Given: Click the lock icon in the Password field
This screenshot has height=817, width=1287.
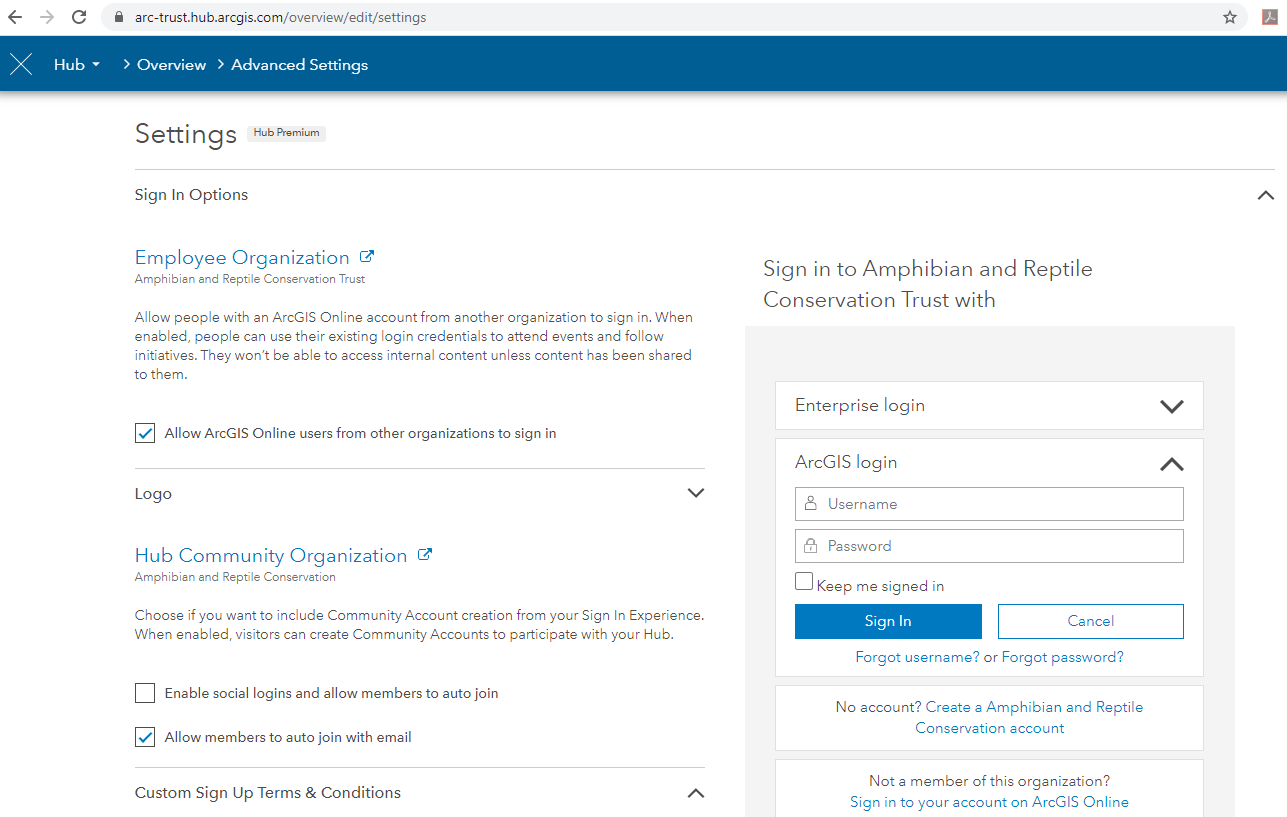Looking at the screenshot, I should [x=811, y=546].
